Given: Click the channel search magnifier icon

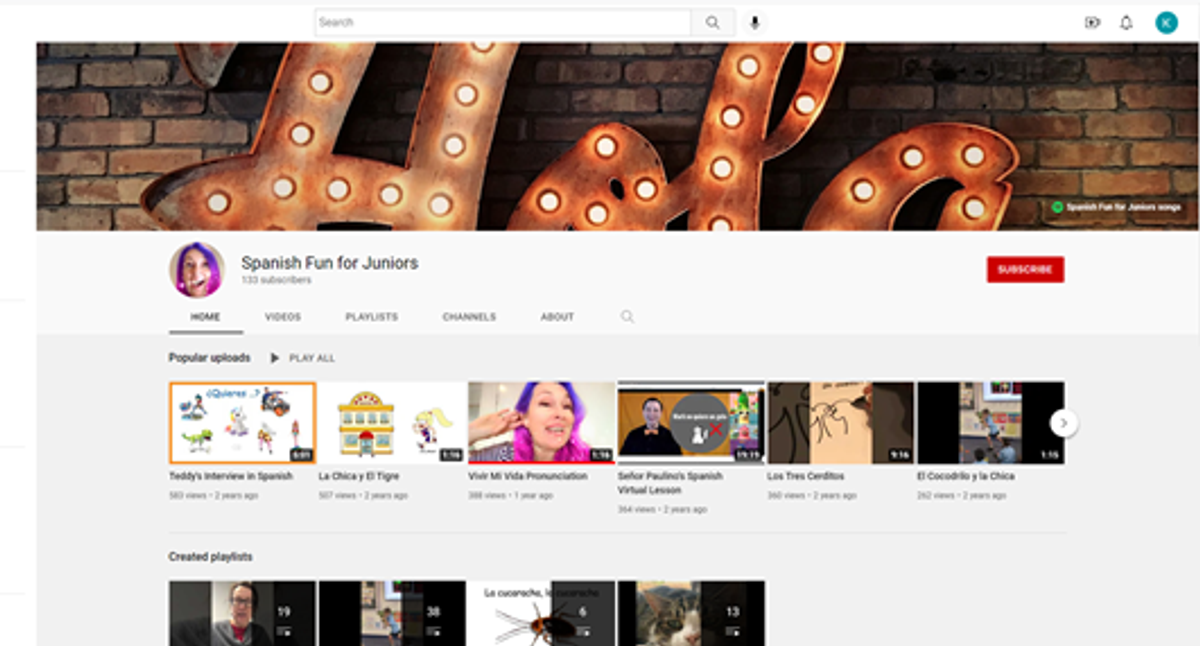Looking at the screenshot, I should (x=627, y=317).
